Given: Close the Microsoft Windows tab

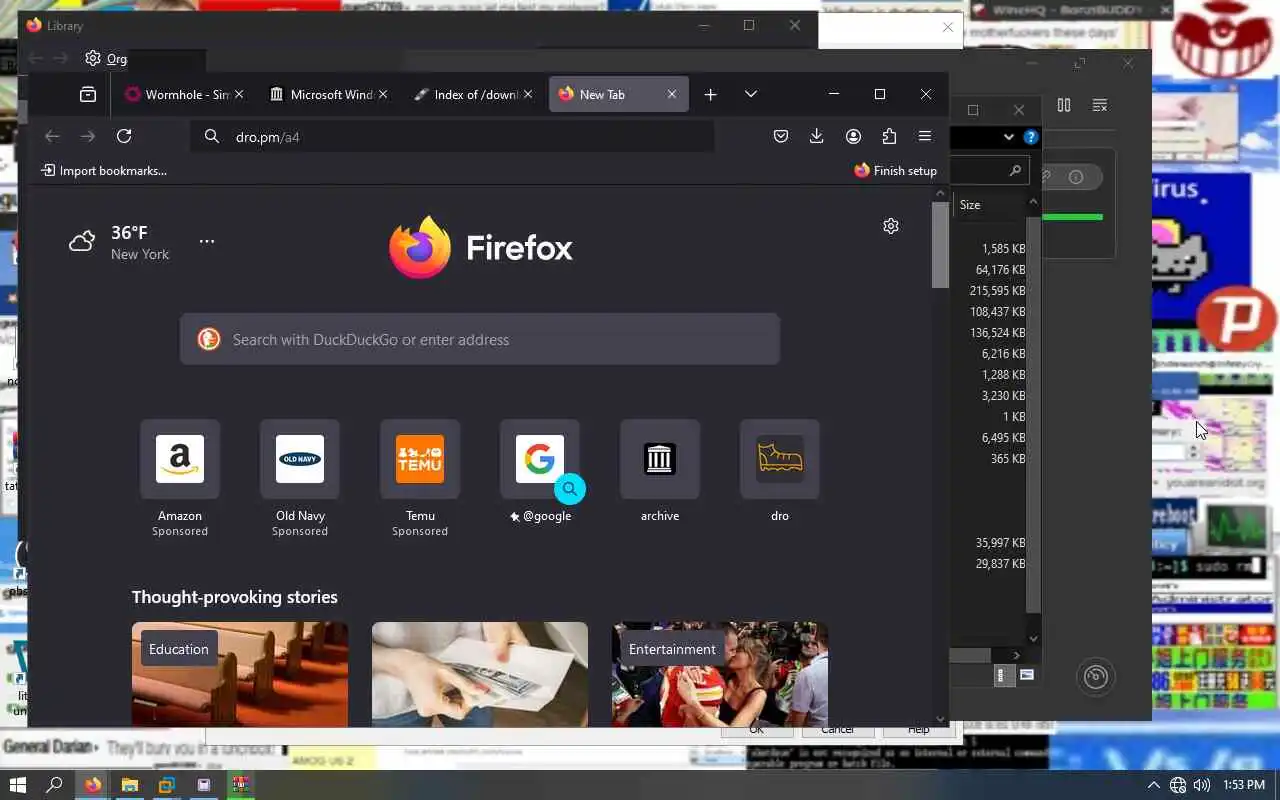Looking at the screenshot, I should pos(383,94).
